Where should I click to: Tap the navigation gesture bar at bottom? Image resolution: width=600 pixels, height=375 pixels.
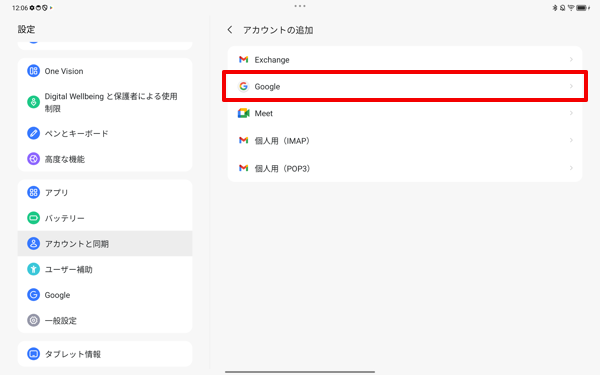(300, 371)
